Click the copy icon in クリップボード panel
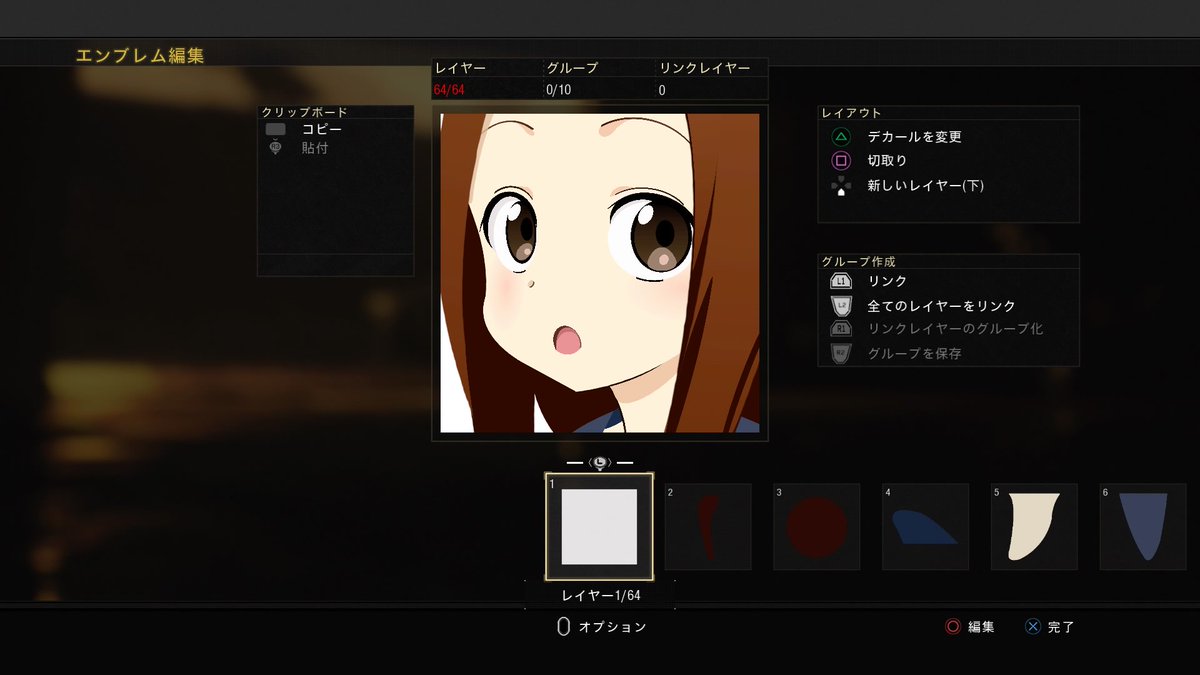 tap(276, 129)
